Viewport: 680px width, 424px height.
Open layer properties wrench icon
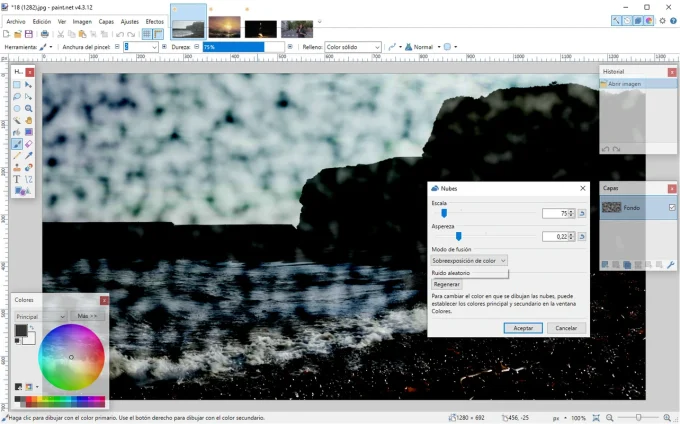[671, 264]
